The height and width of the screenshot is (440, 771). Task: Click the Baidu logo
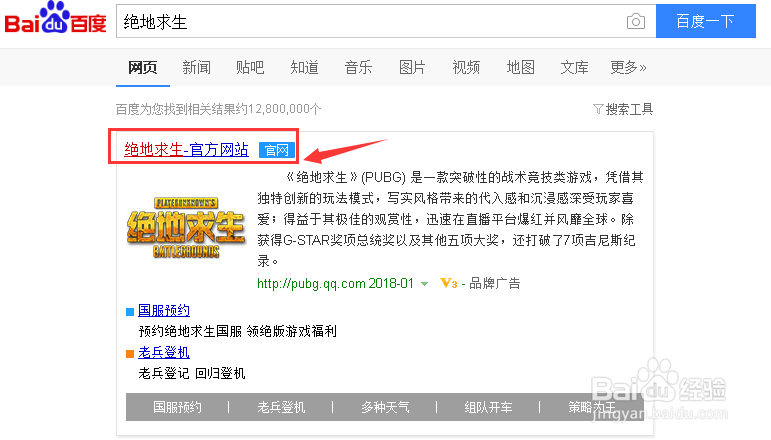[x=56, y=18]
